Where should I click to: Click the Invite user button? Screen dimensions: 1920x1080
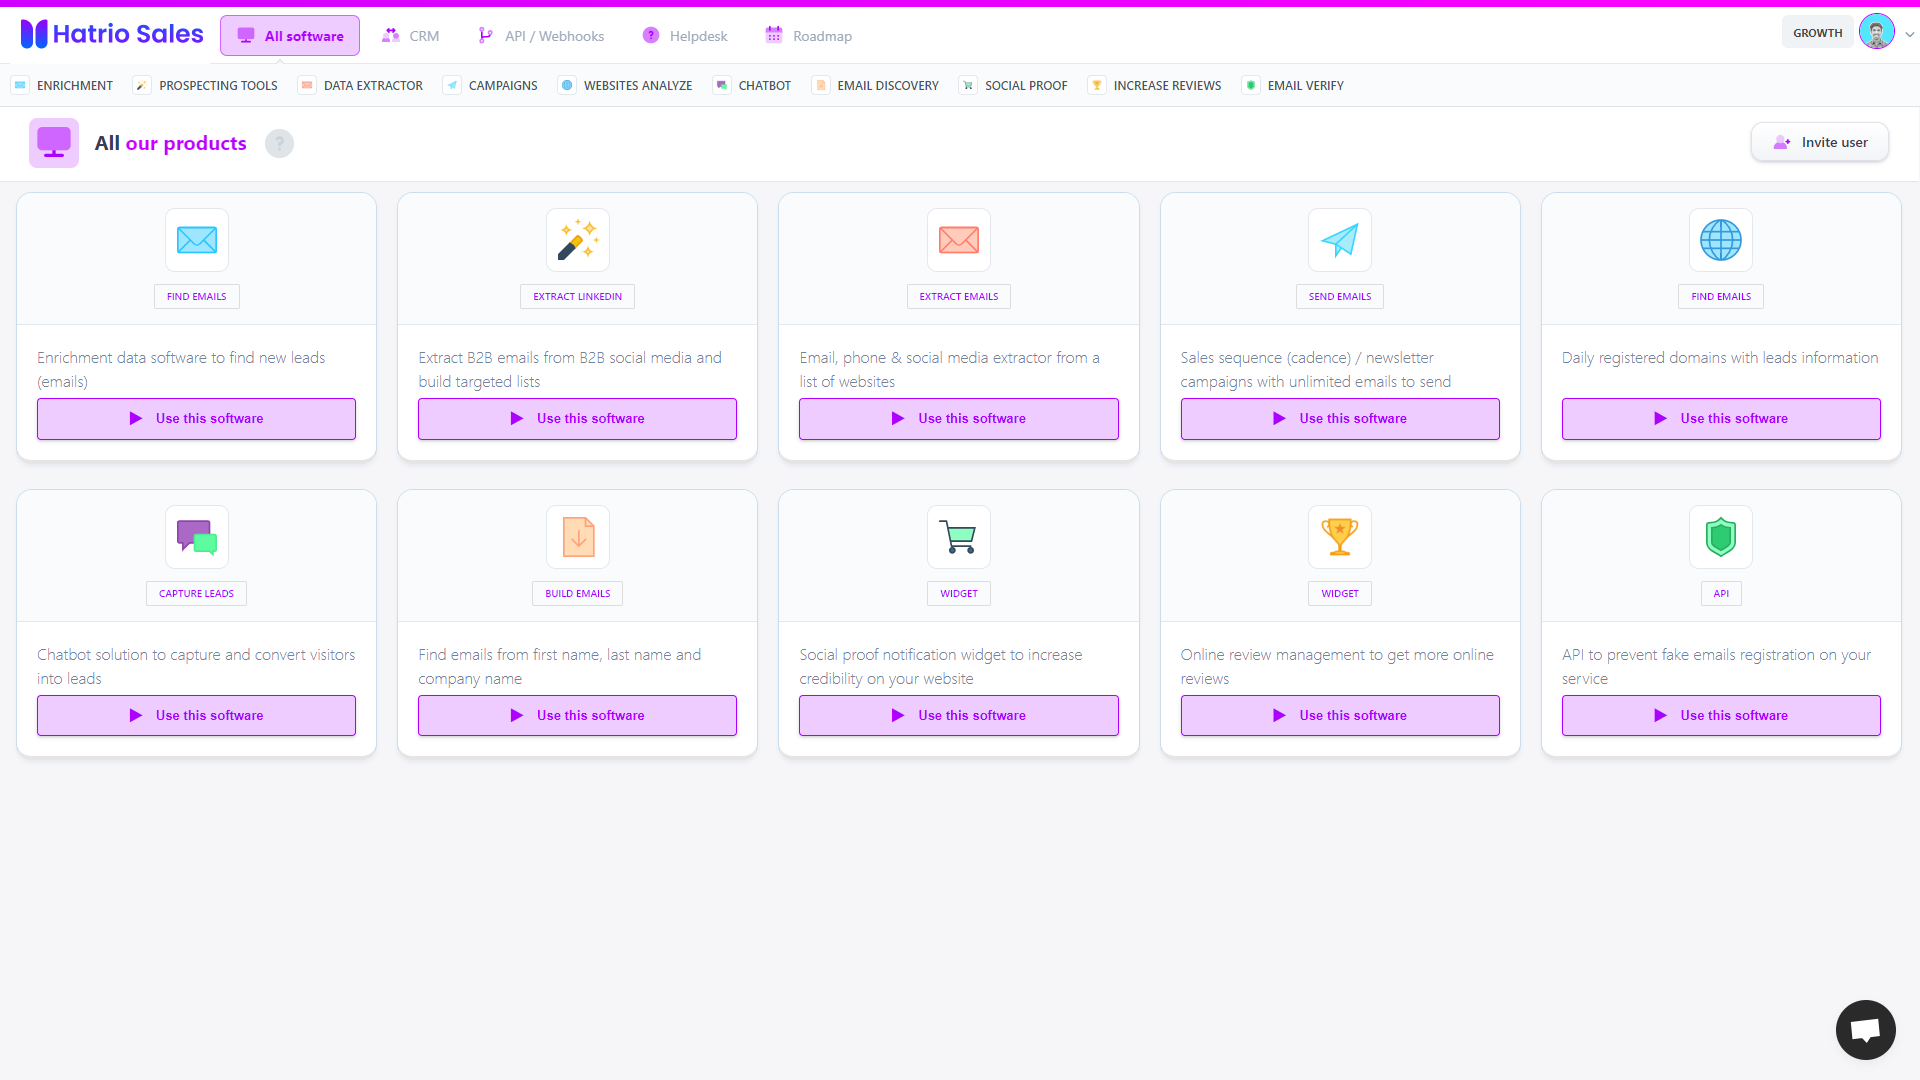coord(1820,142)
